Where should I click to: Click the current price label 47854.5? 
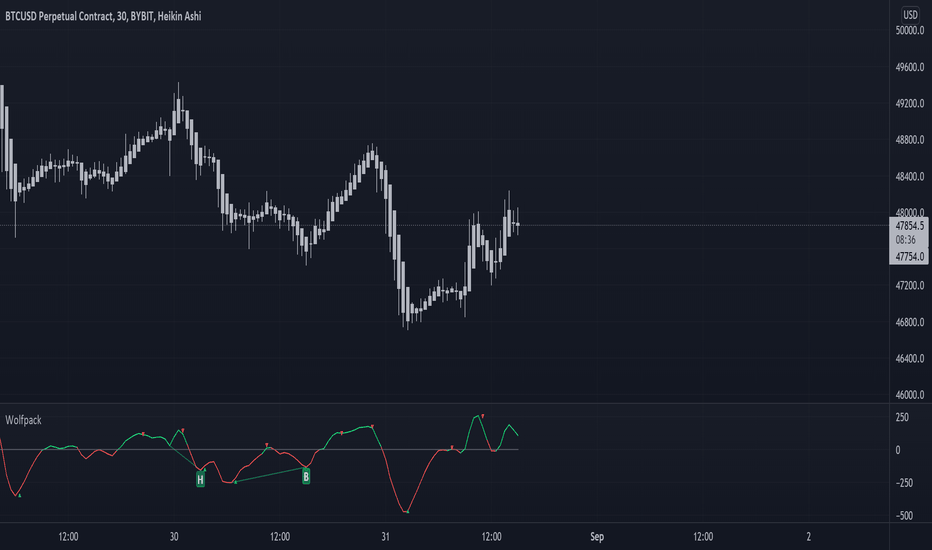909,226
